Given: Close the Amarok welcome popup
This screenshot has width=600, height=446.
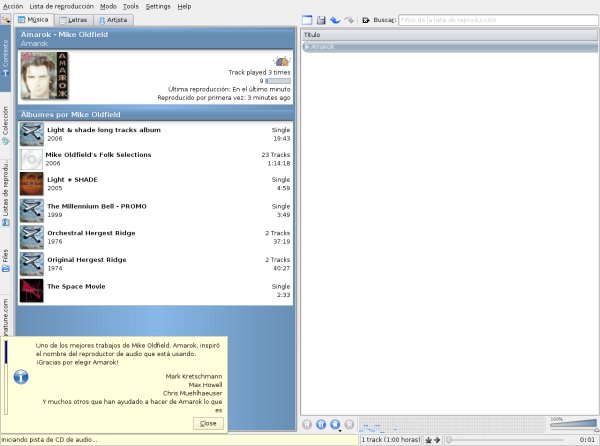Looking at the screenshot, I should pos(208,423).
